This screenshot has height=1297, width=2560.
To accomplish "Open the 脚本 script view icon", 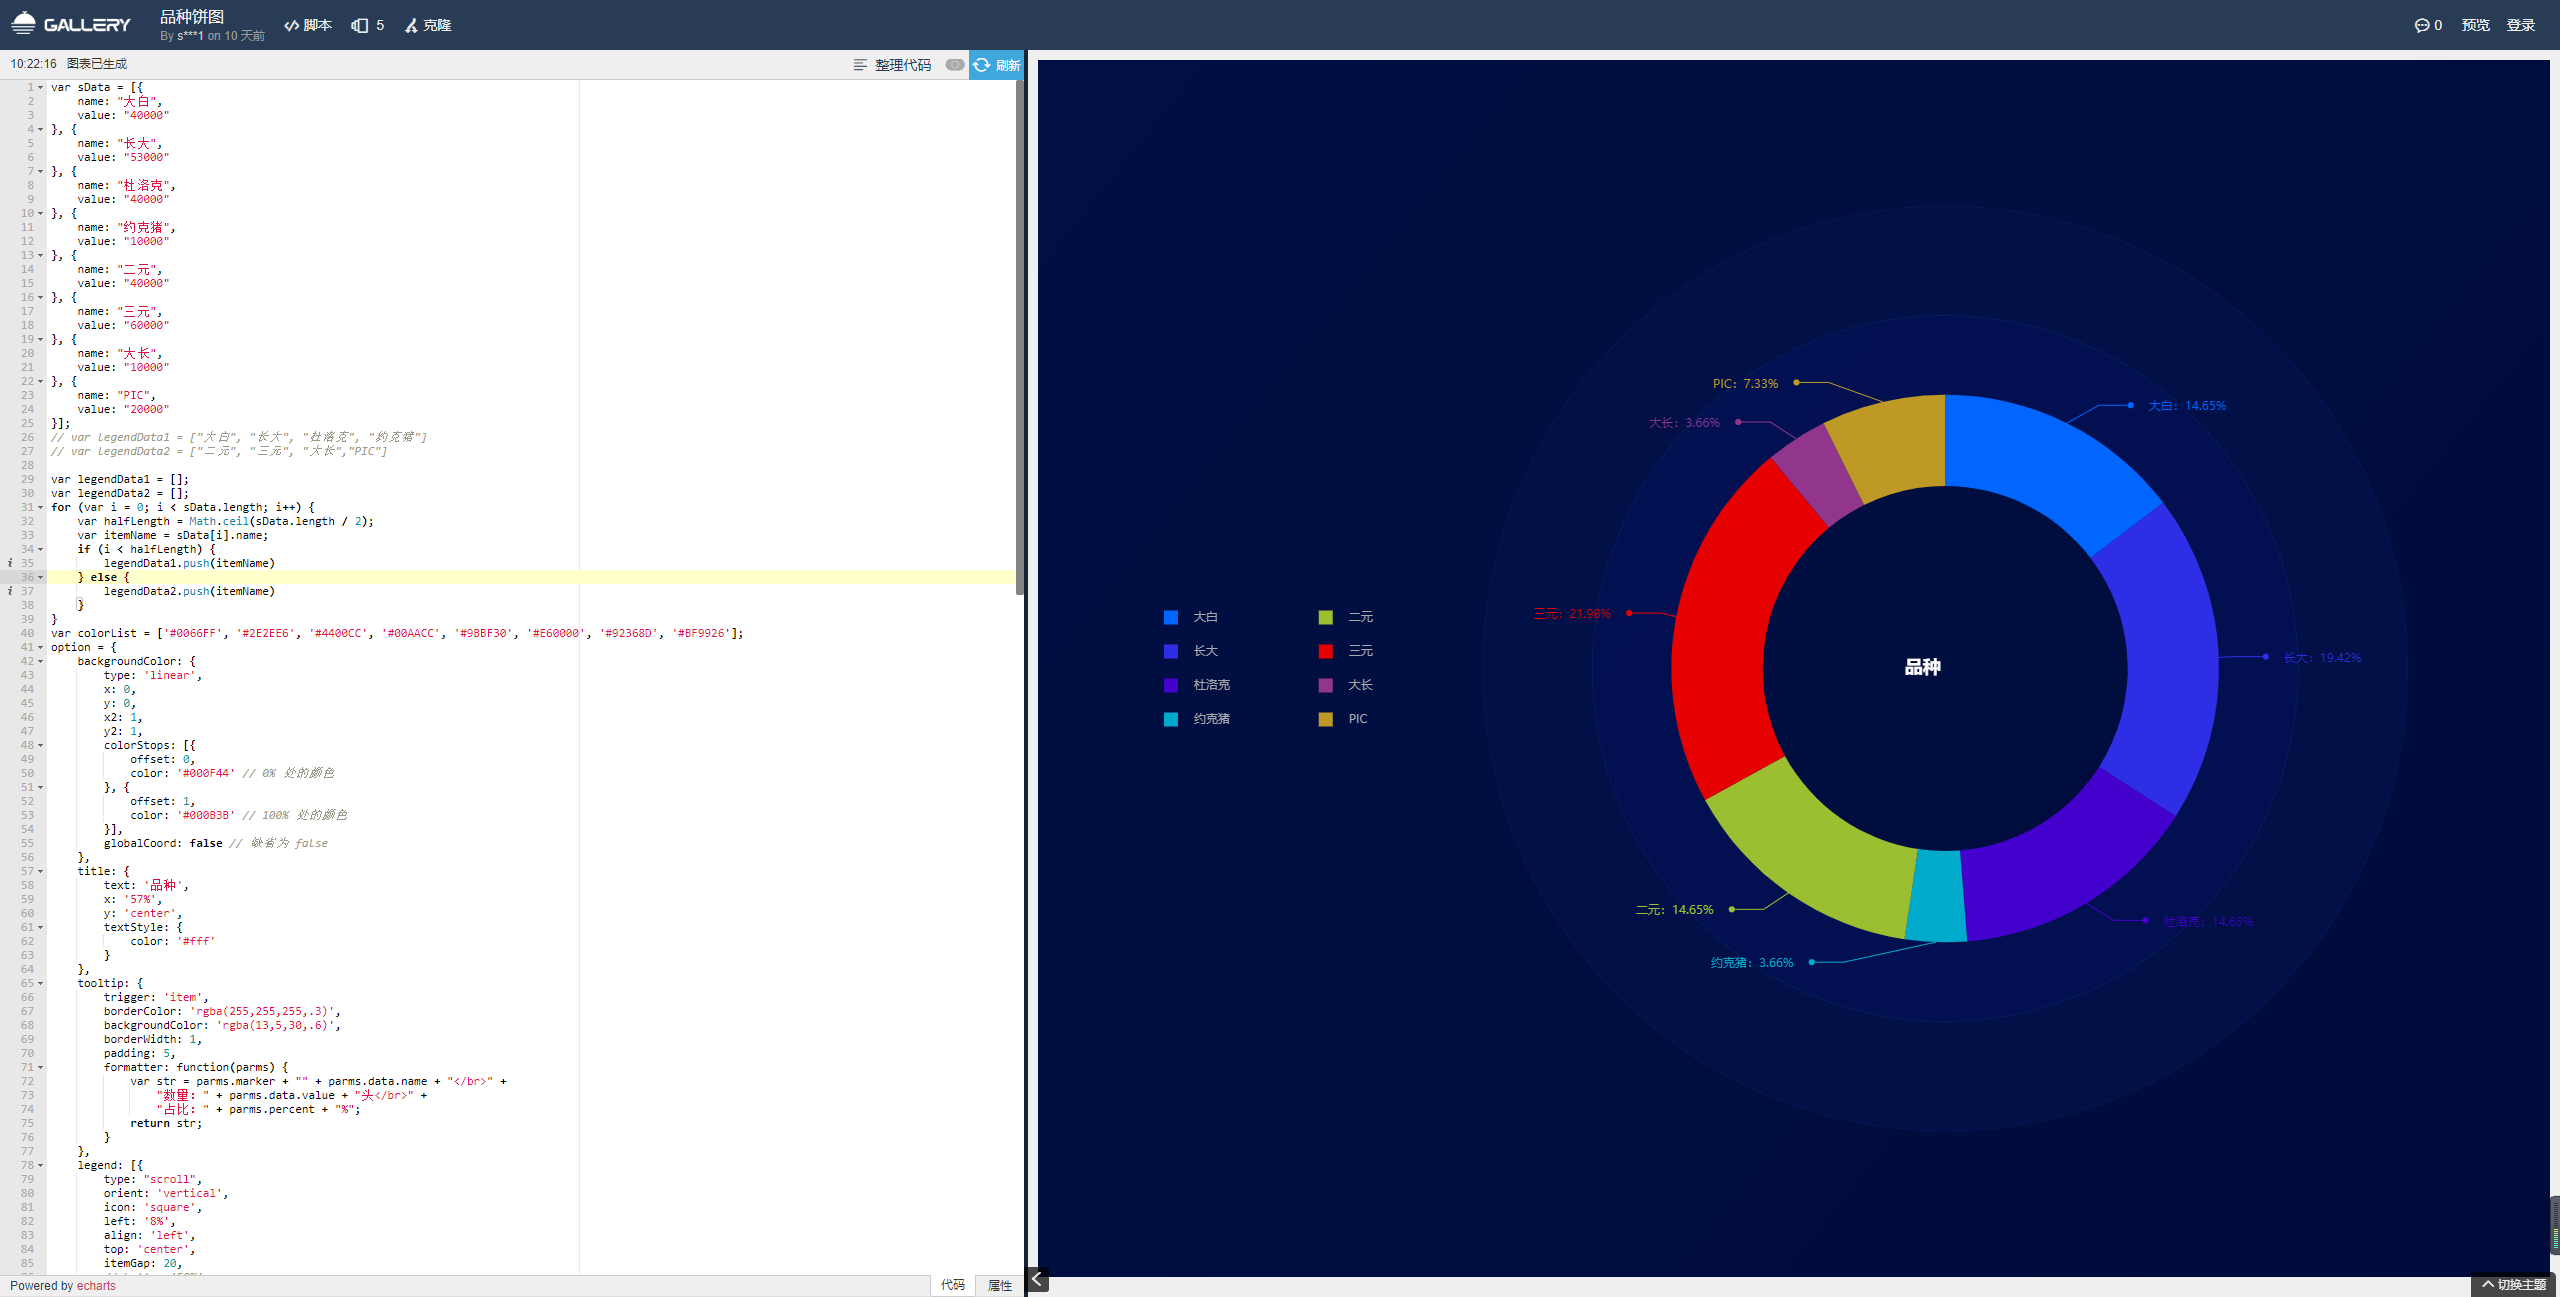I will (292, 25).
